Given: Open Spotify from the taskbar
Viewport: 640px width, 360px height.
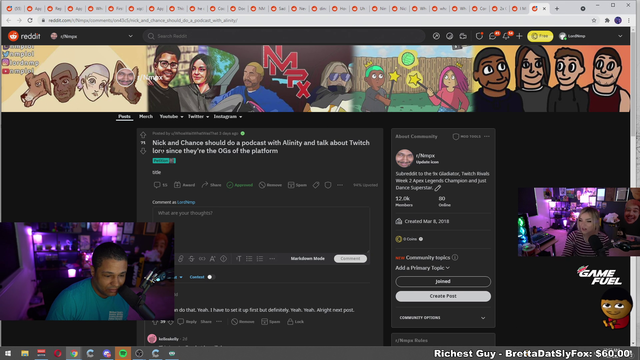Looking at the screenshot, I should coord(123,353).
